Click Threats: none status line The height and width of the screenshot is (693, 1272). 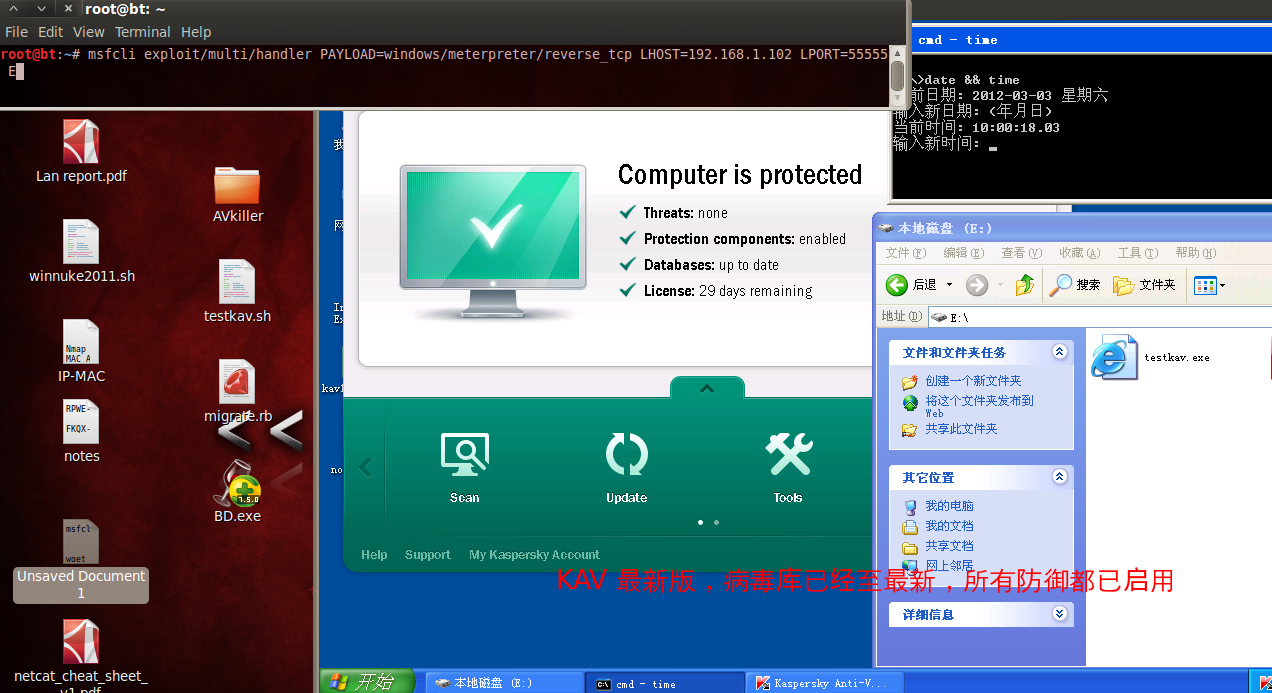tap(685, 213)
